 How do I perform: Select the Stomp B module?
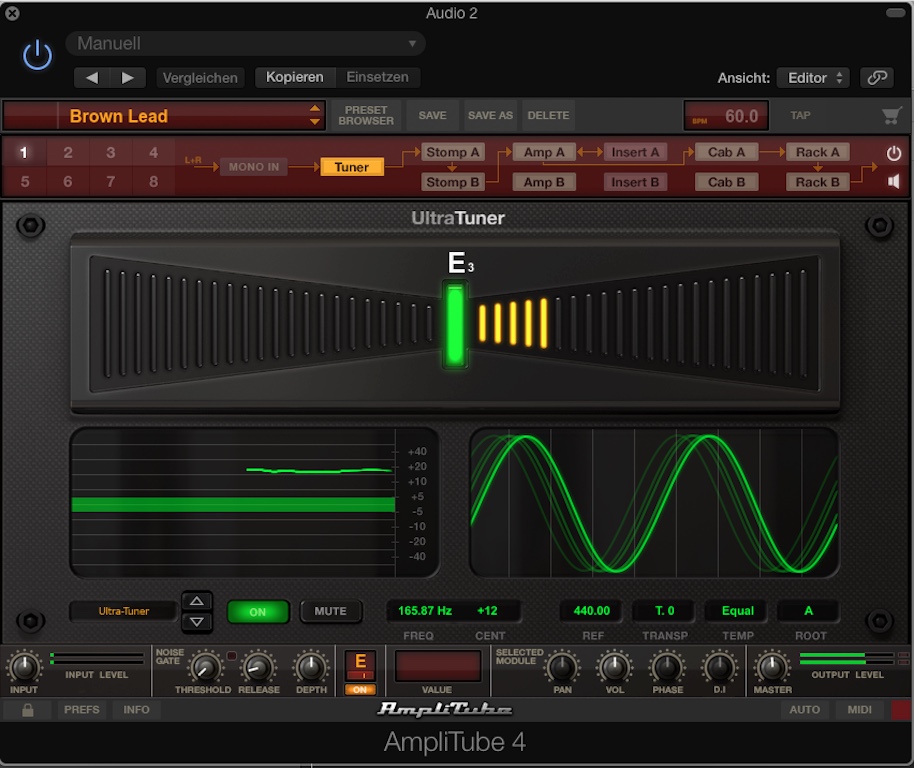(452, 182)
